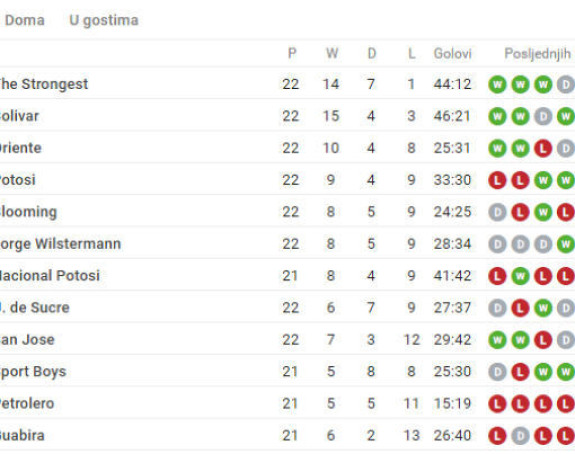Image resolution: width=575 pixels, height=454 pixels.
Task: Sort by the P matches column
Action: click(292, 54)
